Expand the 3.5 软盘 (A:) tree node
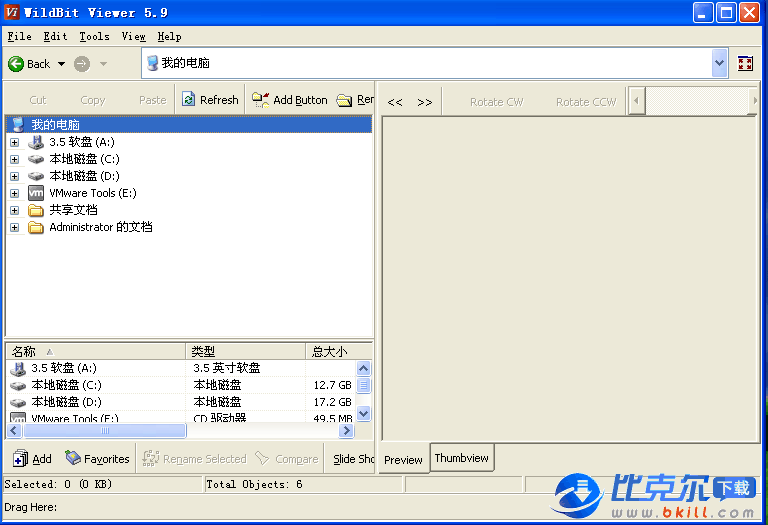 pyautogui.click(x=15, y=143)
